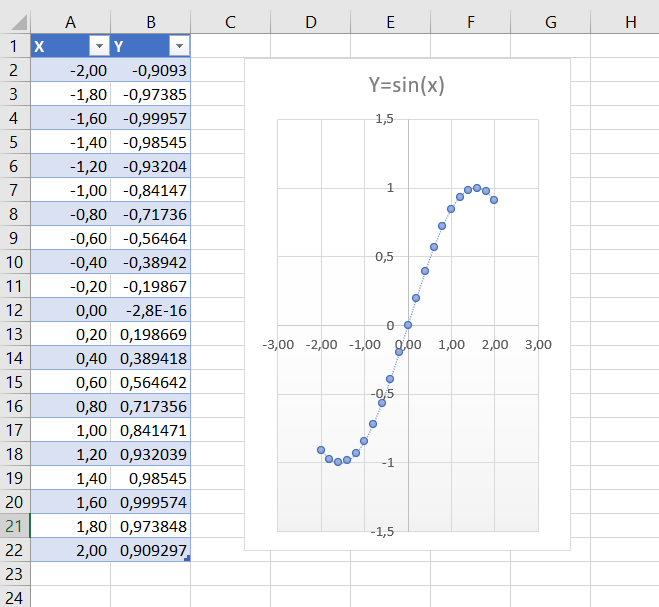Select column B header
The image size is (659, 607).
[x=150, y=22]
